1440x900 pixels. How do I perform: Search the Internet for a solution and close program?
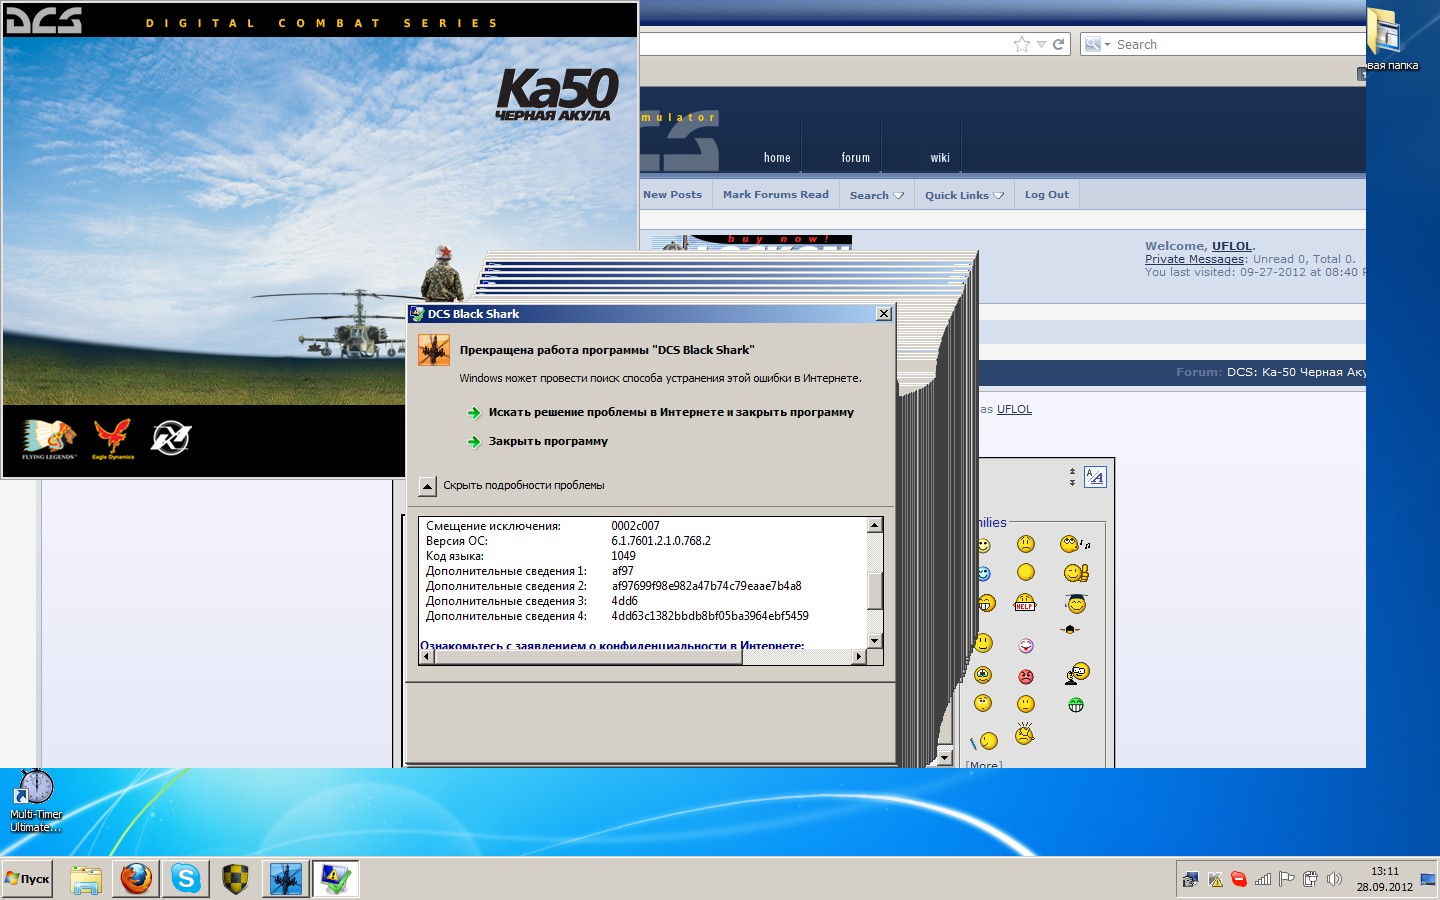pos(661,412)
